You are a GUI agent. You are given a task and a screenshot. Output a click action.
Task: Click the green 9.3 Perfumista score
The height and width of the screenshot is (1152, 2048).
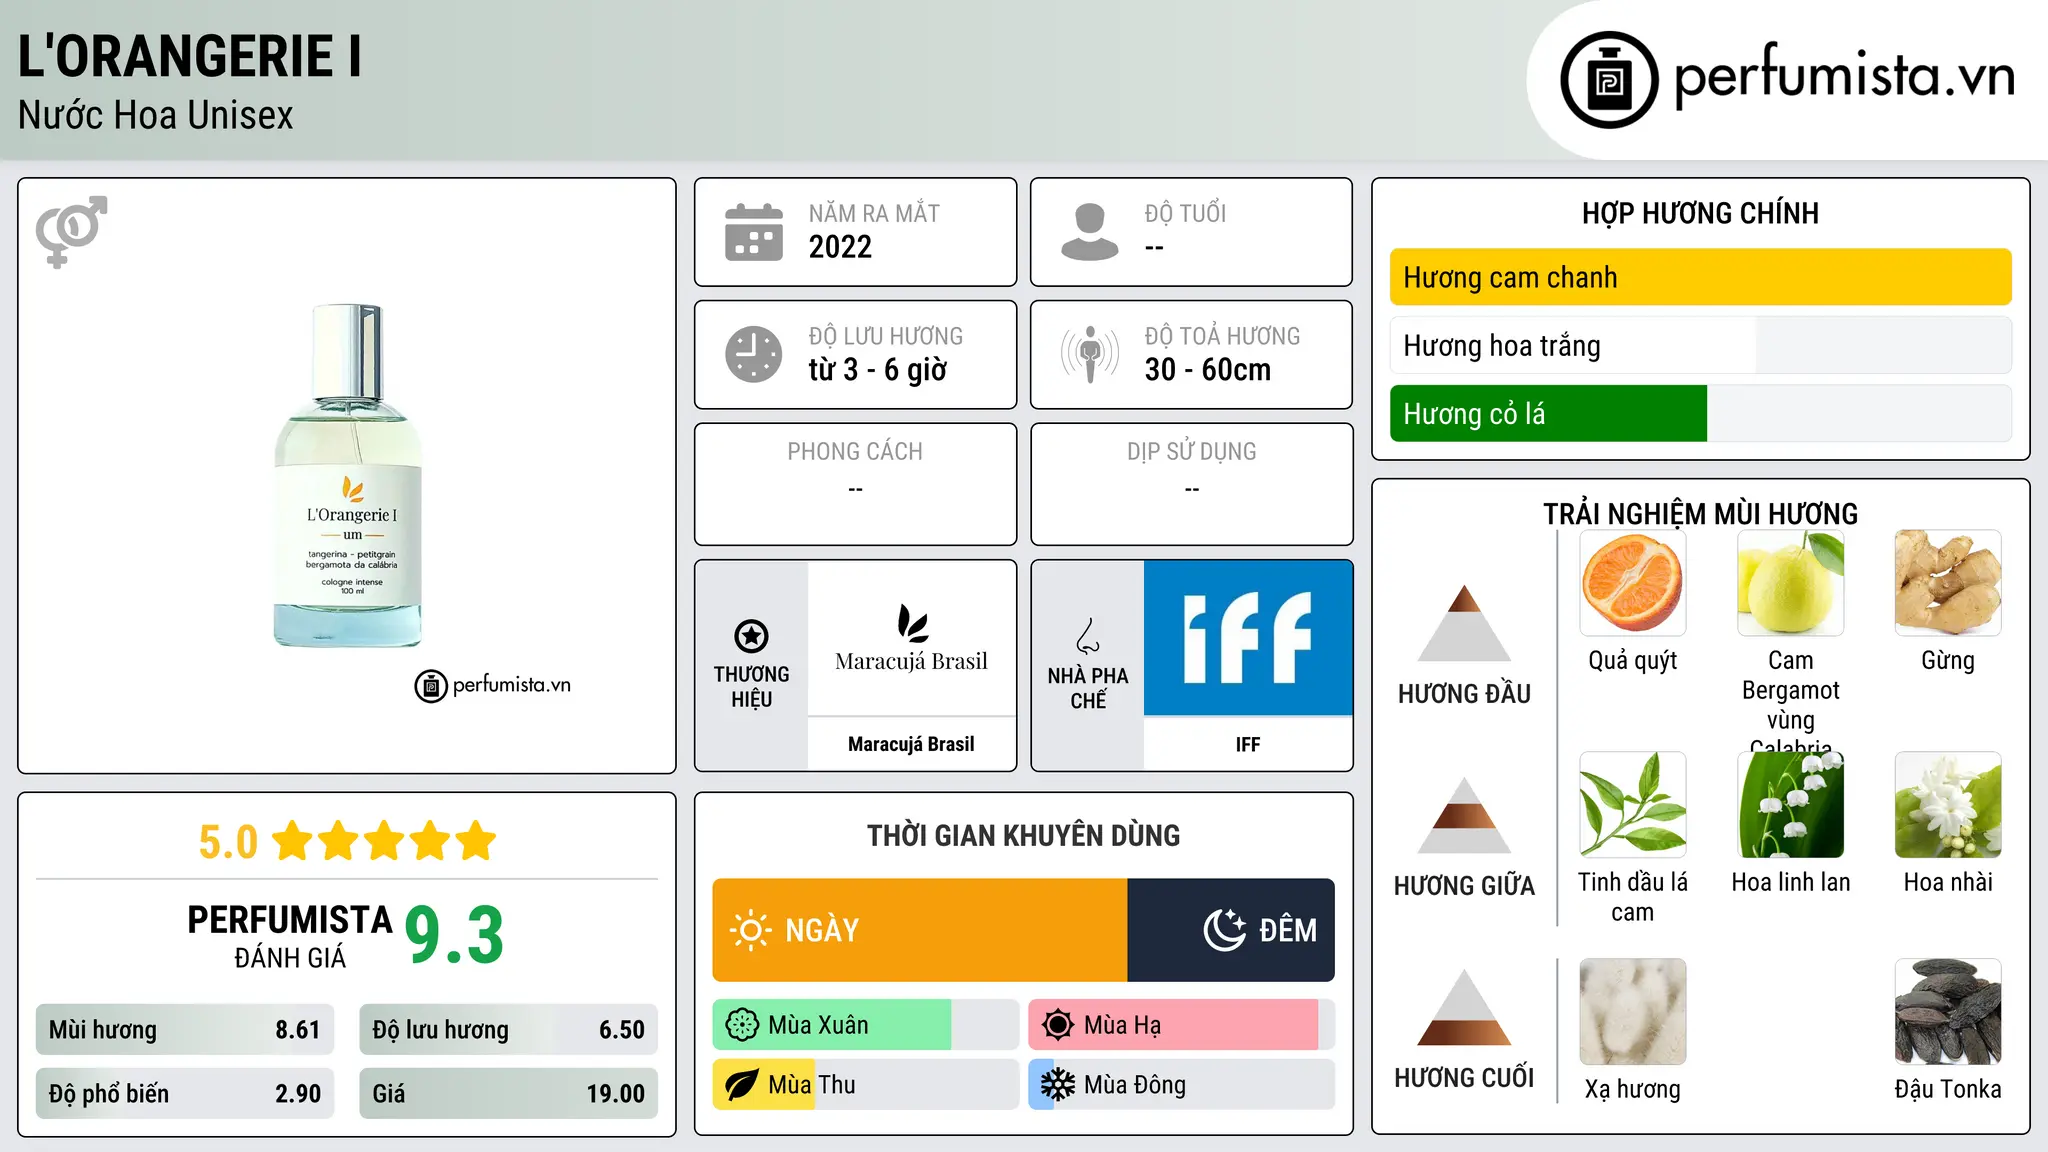(x=454, y=935)
